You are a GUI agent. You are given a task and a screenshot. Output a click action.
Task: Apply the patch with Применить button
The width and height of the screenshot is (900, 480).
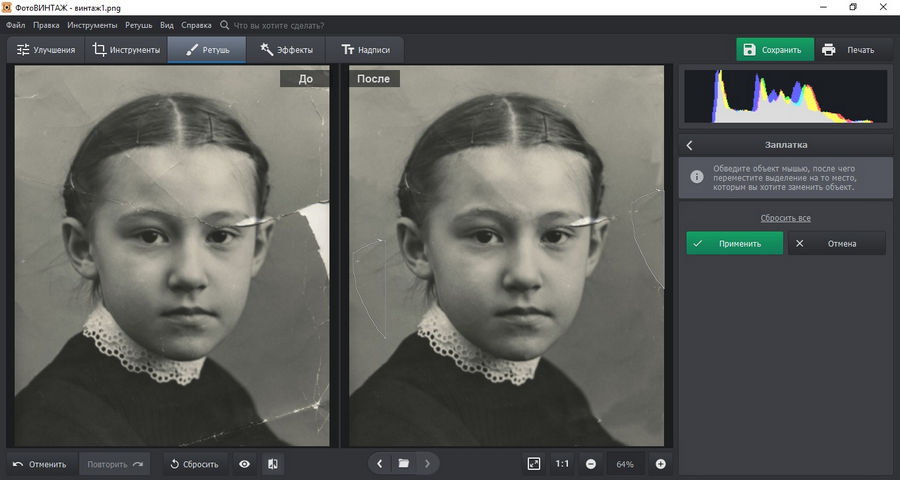(735, 243)
